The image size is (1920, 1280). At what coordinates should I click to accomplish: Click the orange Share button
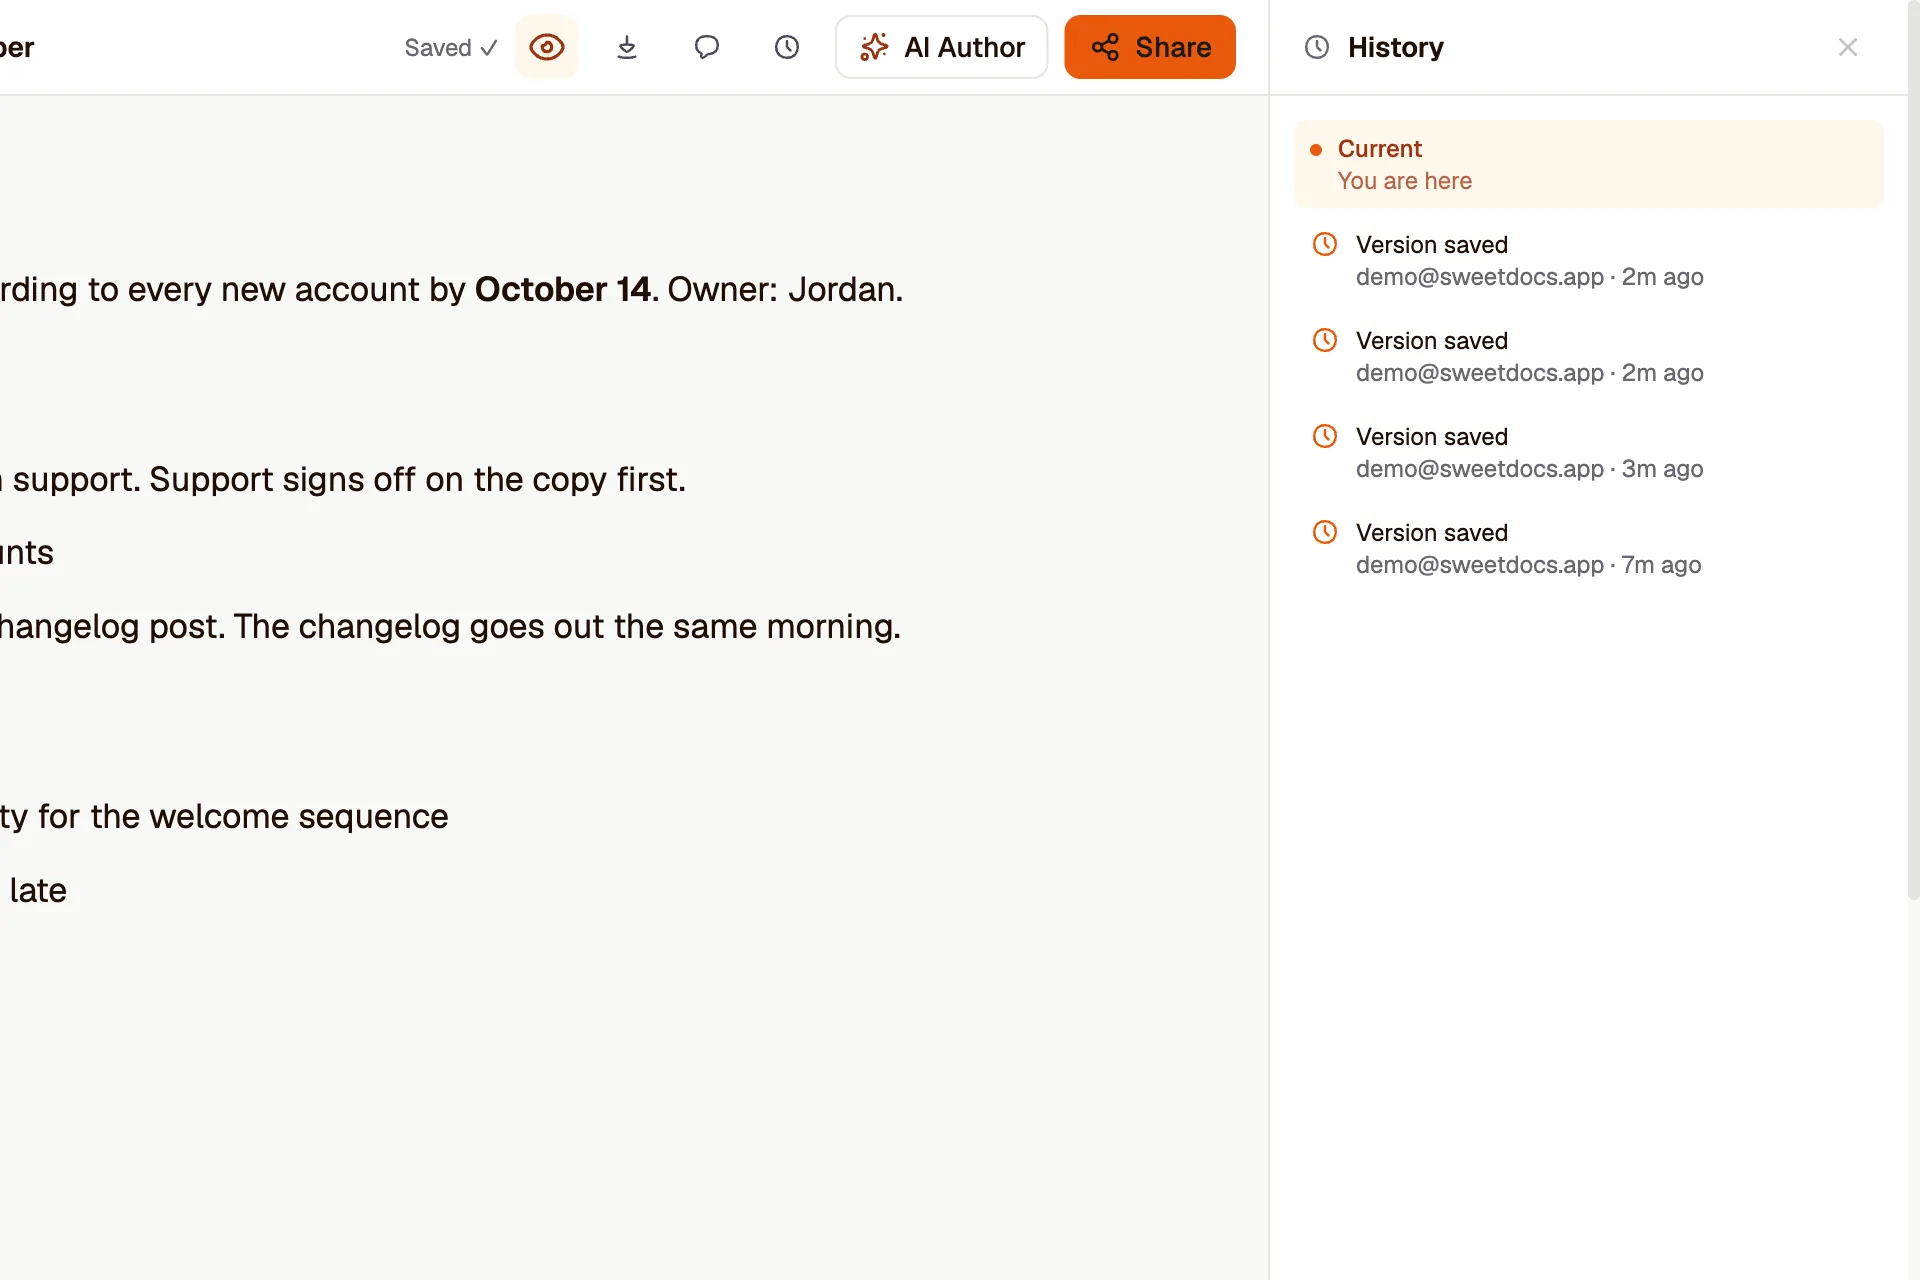1150,47
